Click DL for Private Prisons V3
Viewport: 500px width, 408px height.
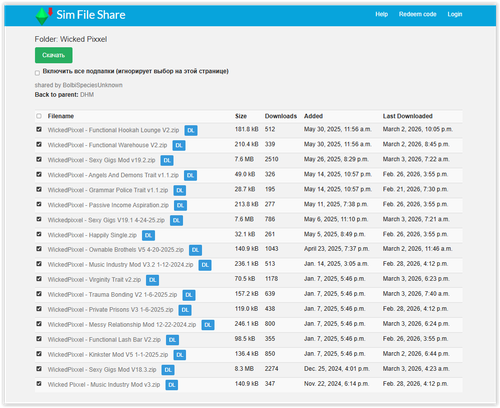(185, 310)
